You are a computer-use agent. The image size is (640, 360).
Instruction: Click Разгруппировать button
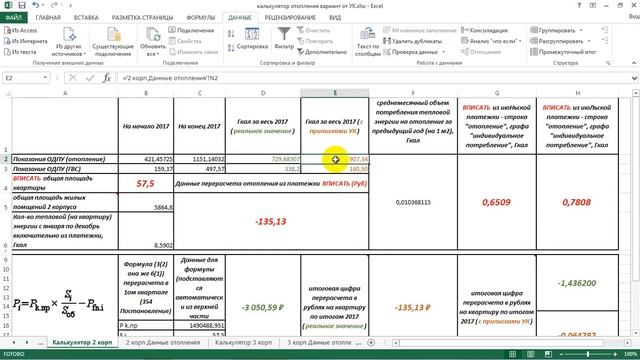557,41
